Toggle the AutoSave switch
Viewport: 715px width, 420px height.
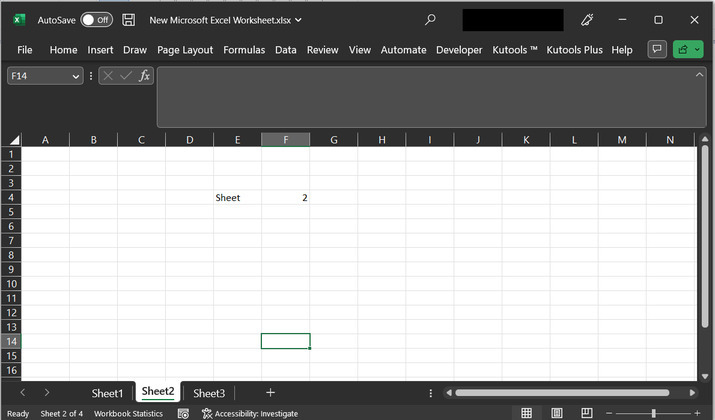[96, 19]
